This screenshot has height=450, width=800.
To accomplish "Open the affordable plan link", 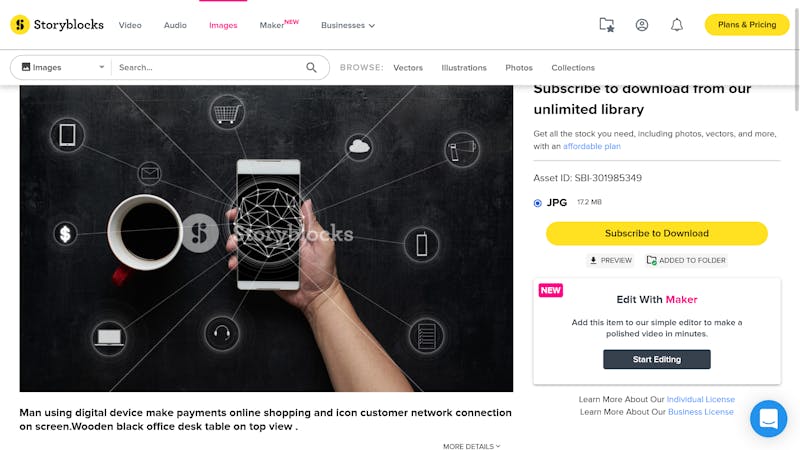I will (592, 146).
